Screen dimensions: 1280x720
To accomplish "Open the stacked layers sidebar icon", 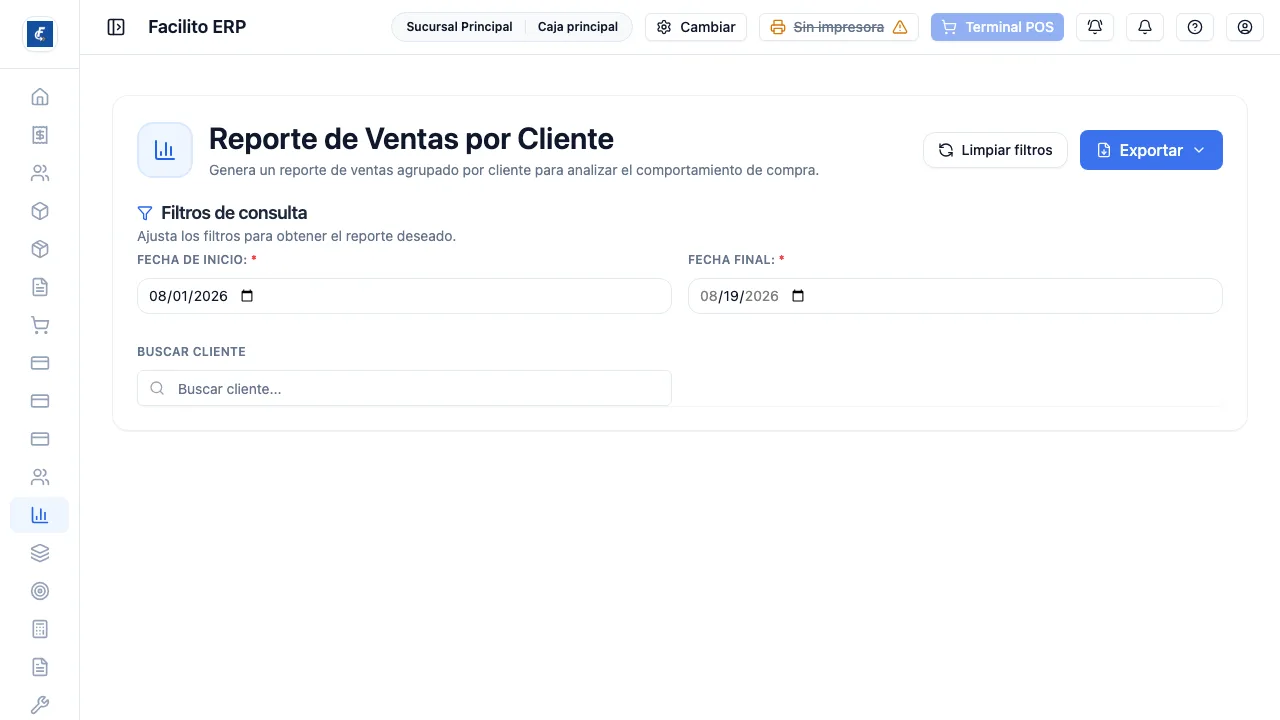I will pyautogui.click(x=40, y=553).
